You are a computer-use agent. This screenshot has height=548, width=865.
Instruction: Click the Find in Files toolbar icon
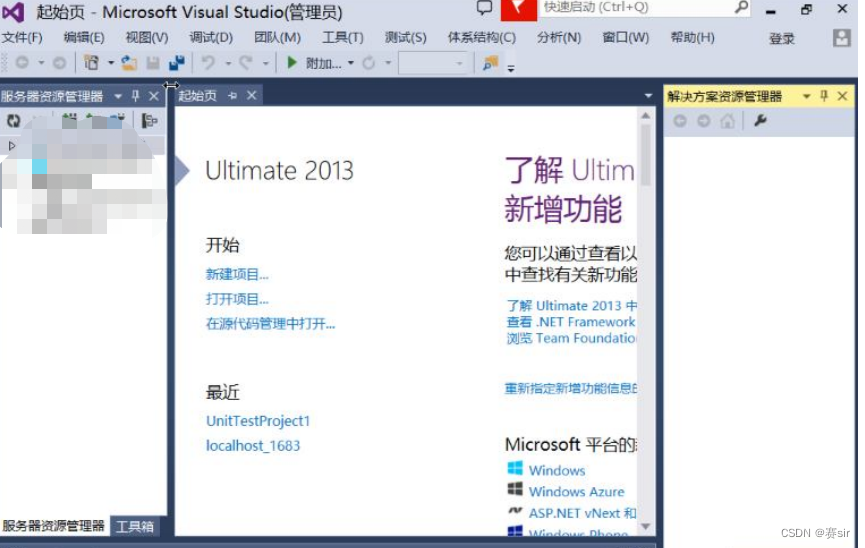point(490,63)
